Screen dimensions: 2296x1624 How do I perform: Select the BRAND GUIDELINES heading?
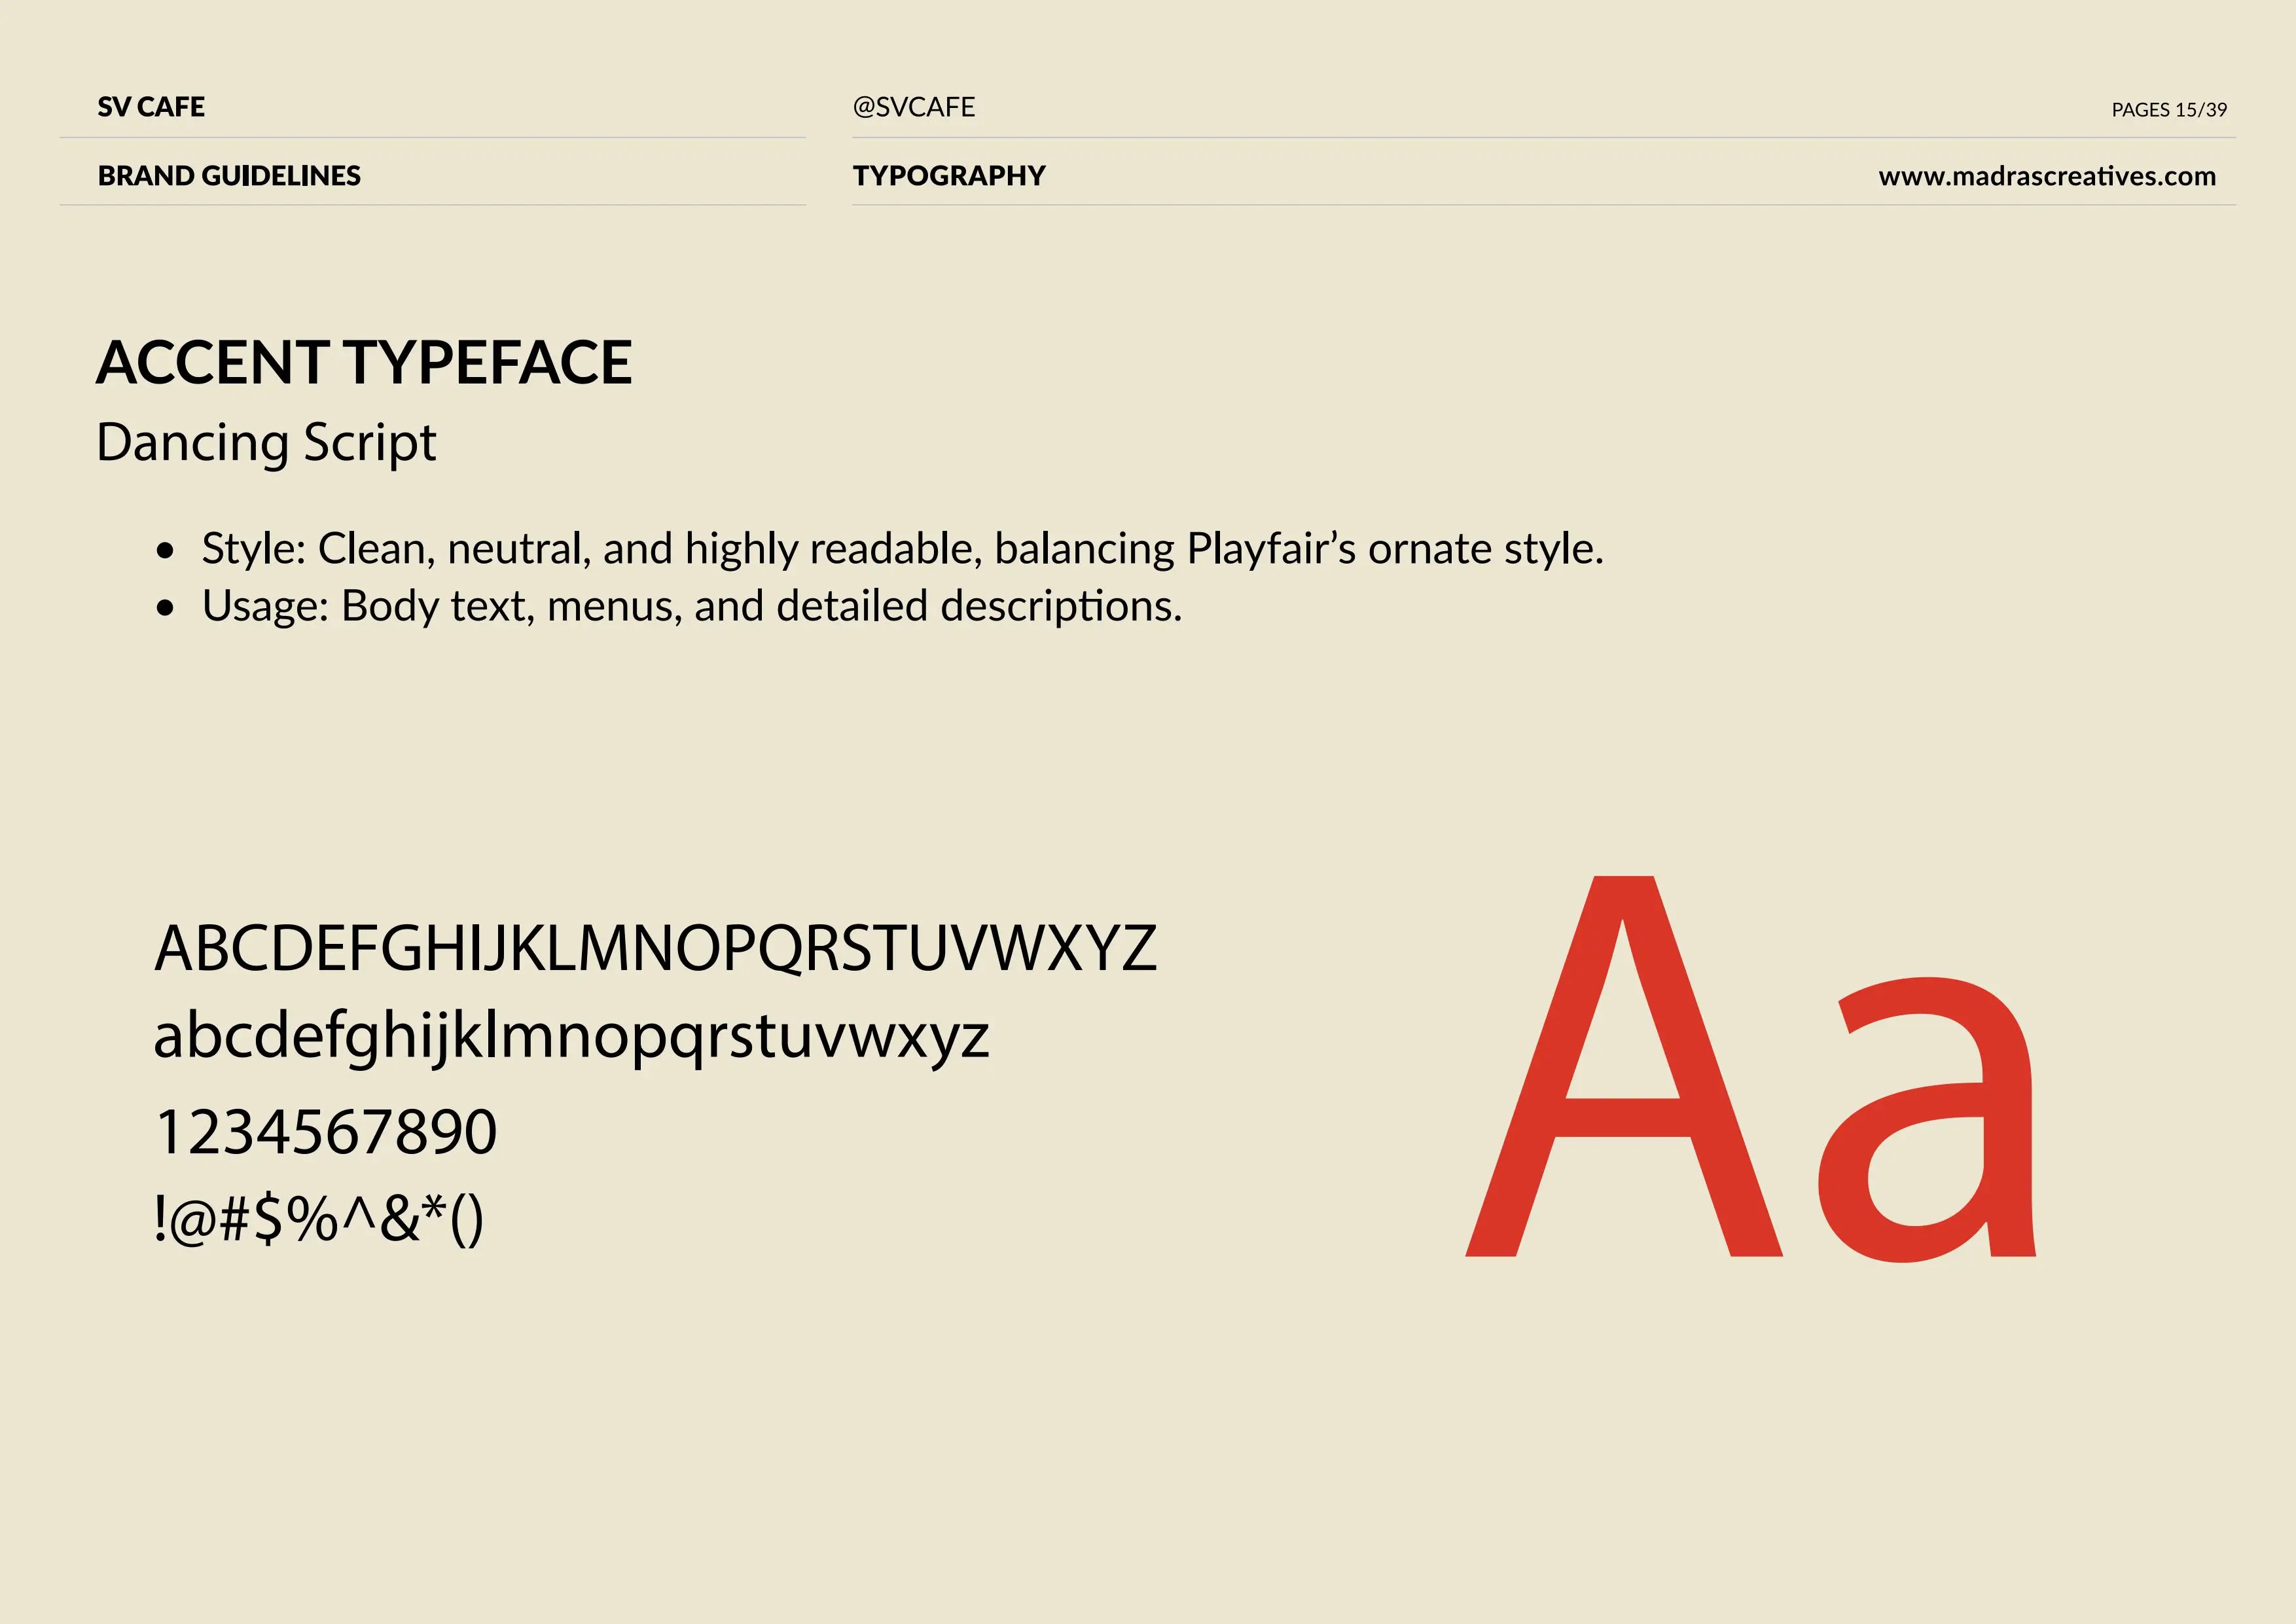click(229, 176)
